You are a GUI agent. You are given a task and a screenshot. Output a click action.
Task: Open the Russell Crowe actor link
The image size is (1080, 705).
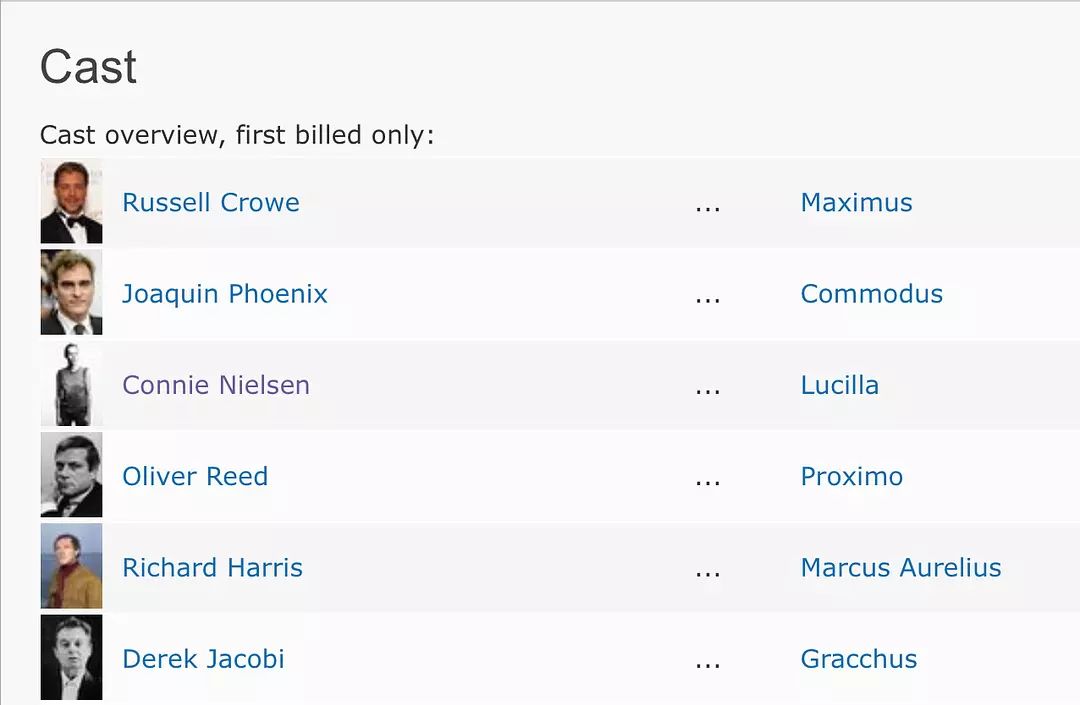click(x=211, y=202)
